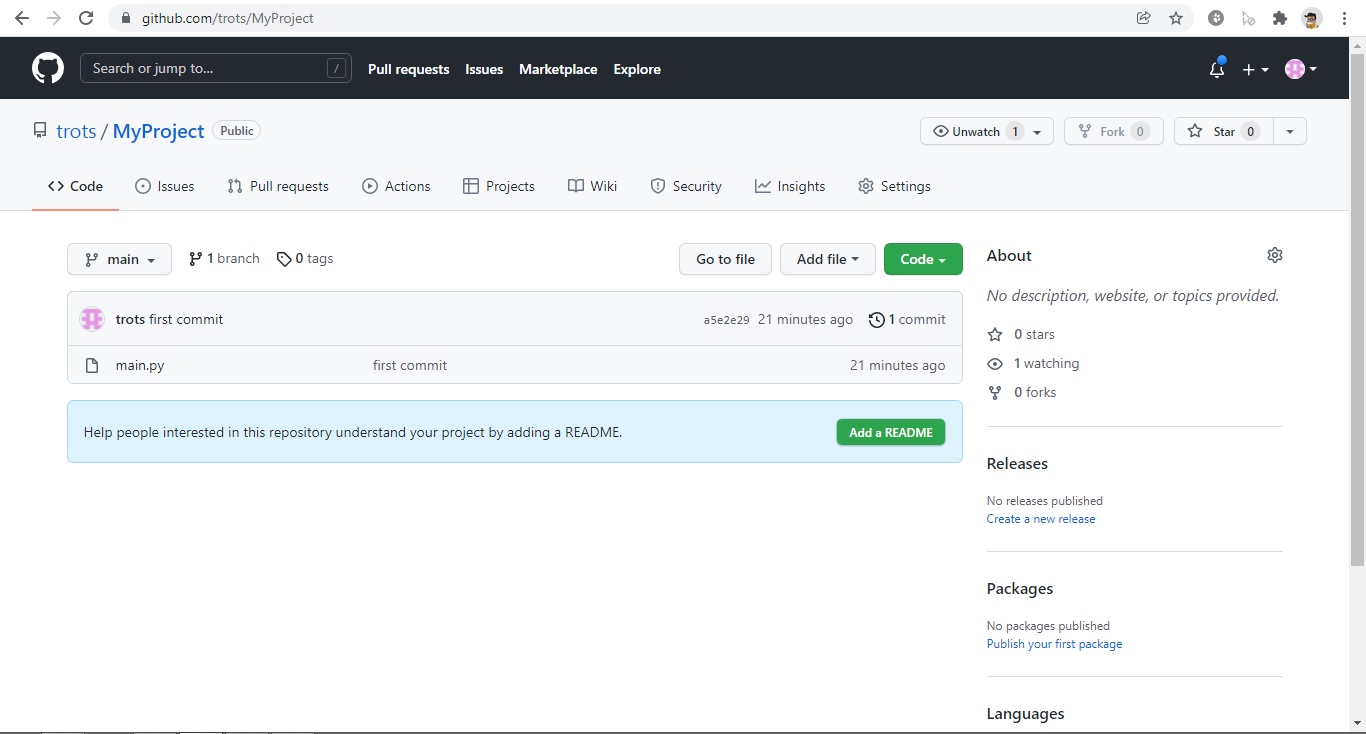This screenshot has height=734, width=1366.
Task: Open the repository Issues tab
Action: [165, 186]
